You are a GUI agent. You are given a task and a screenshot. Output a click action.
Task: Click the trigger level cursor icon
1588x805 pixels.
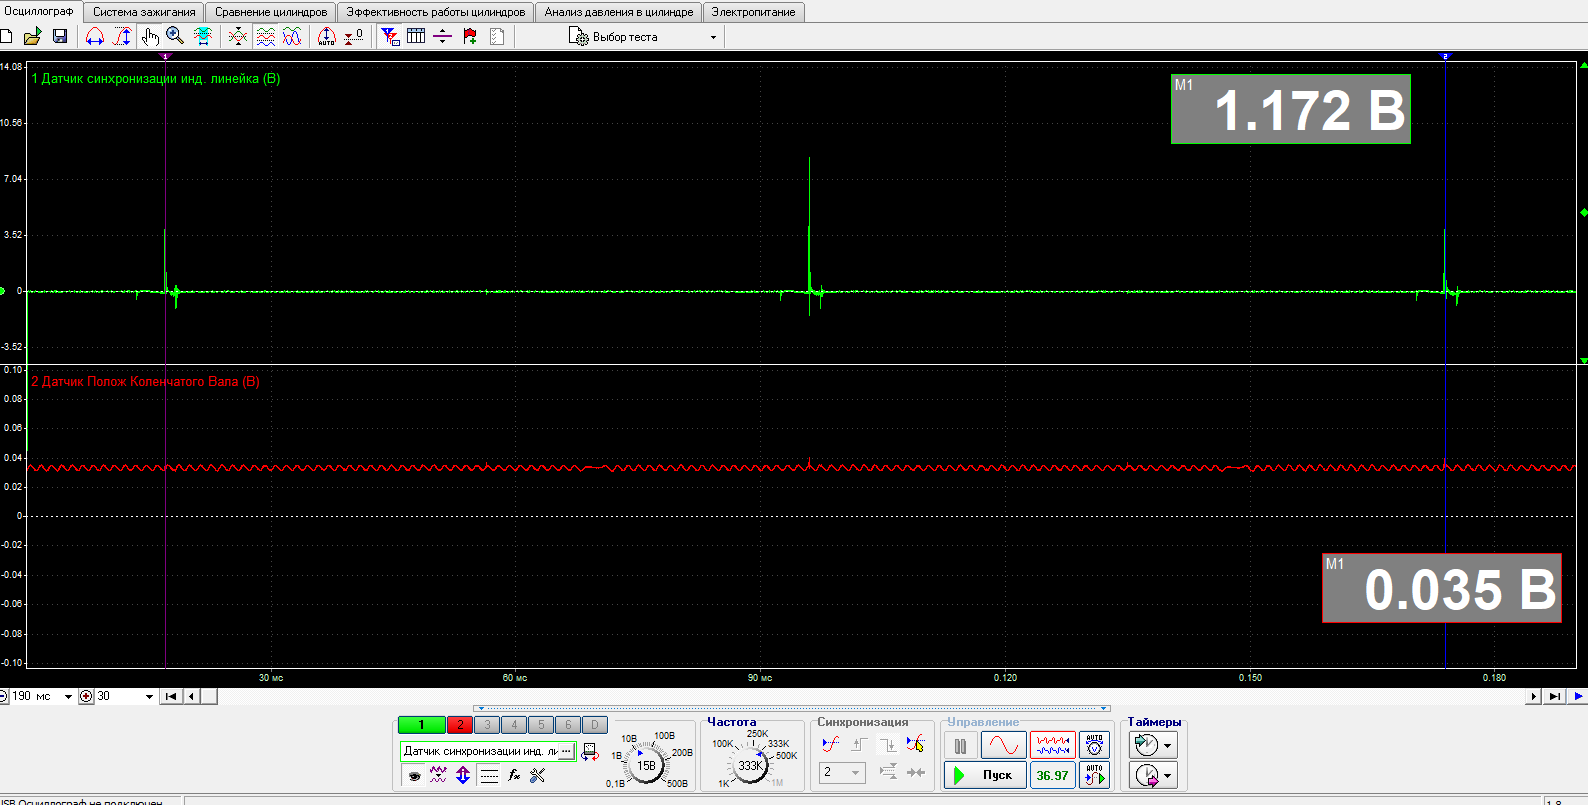click(915, 744)
